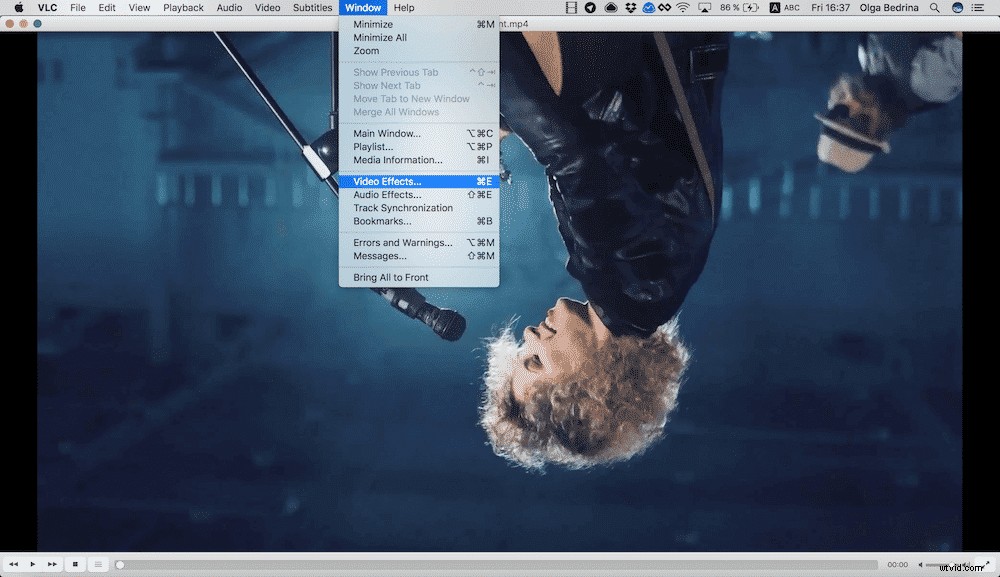Toggle play/pause with the play button
The width and height of the screenshot is (1000, 577).
(x=31, y=564)
